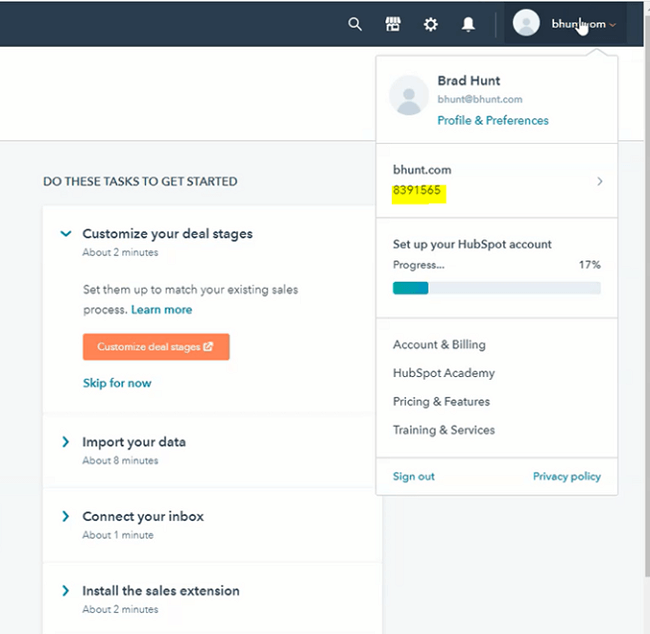650x634 pixels.
Task: Click the 17% progress value
Action: (589, 265)
